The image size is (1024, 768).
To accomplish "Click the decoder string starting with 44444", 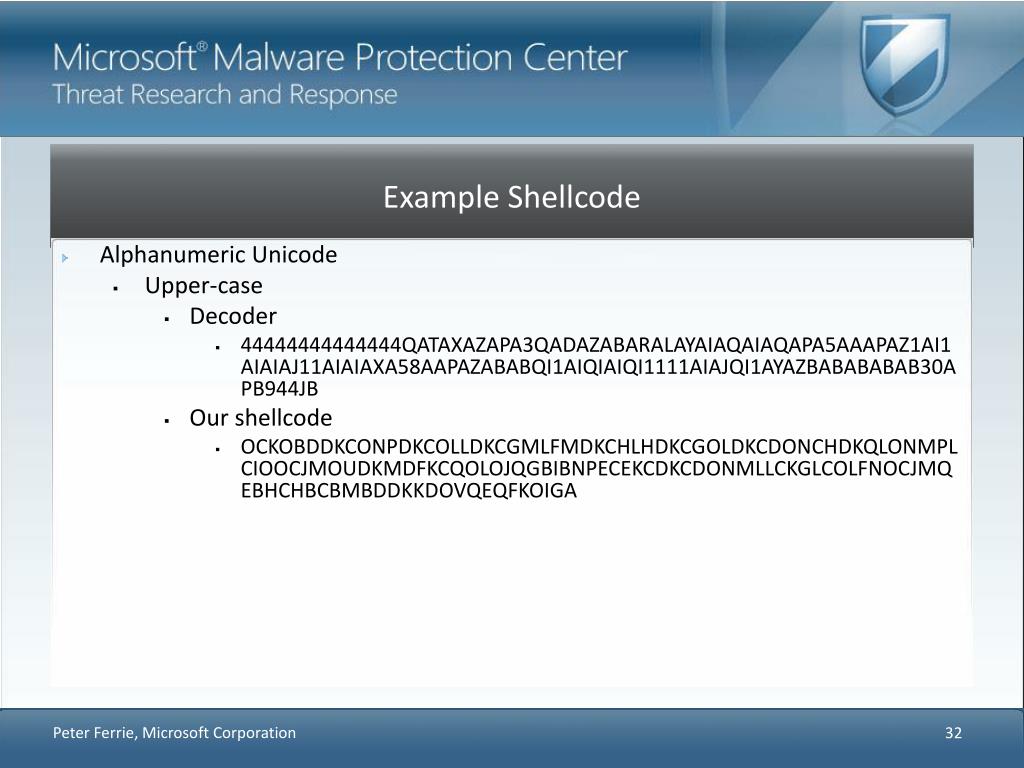I will click(x=598, y=366).
